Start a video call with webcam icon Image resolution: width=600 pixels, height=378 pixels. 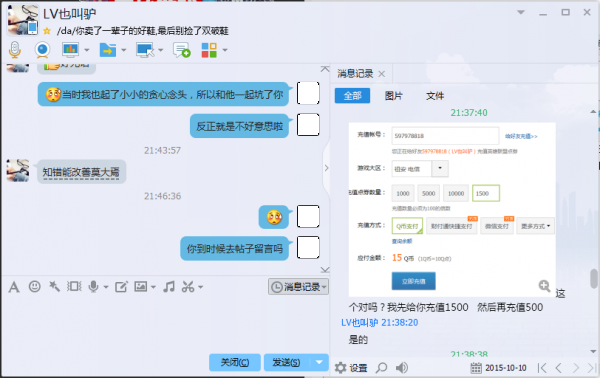click(42, 50)
